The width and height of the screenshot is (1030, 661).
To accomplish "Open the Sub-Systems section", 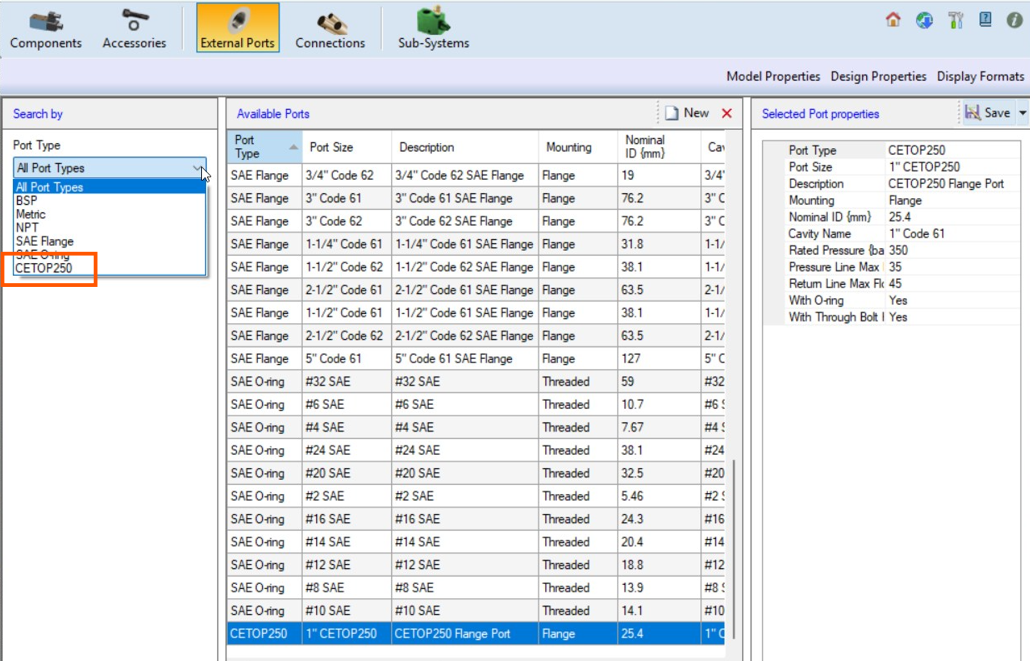I will [433, 29].
